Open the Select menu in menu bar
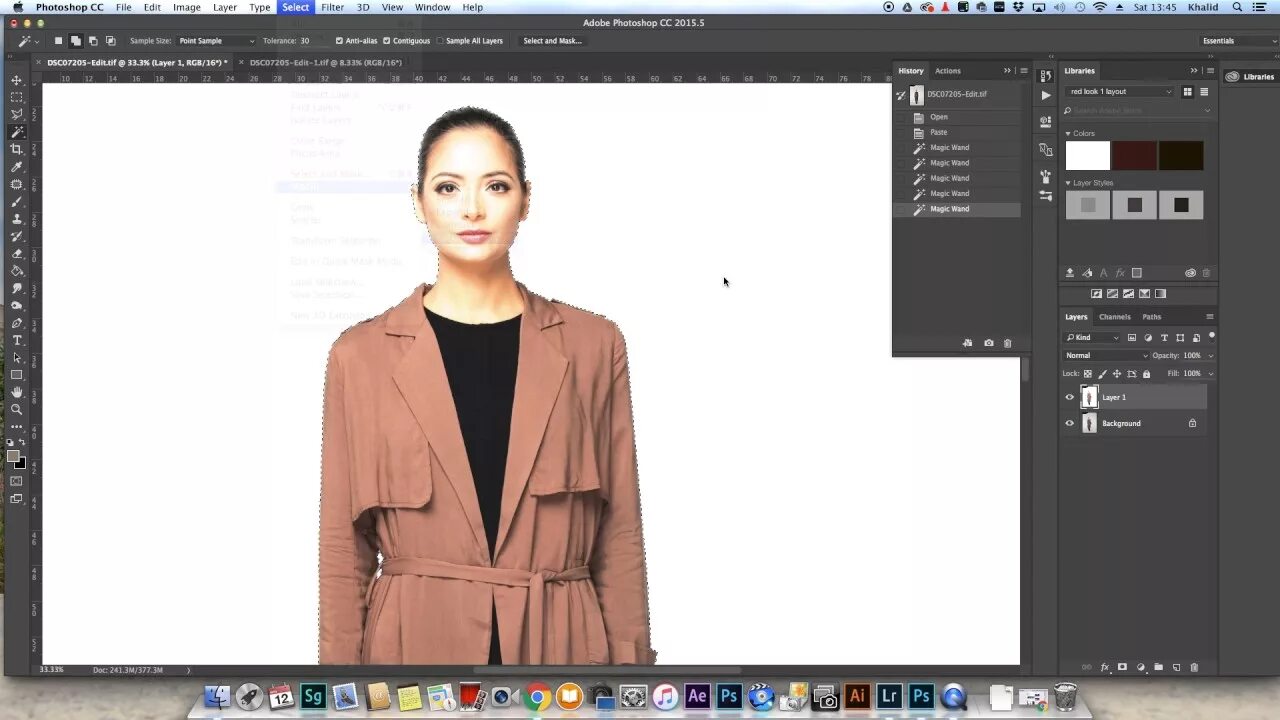 (x=295, y=7)
